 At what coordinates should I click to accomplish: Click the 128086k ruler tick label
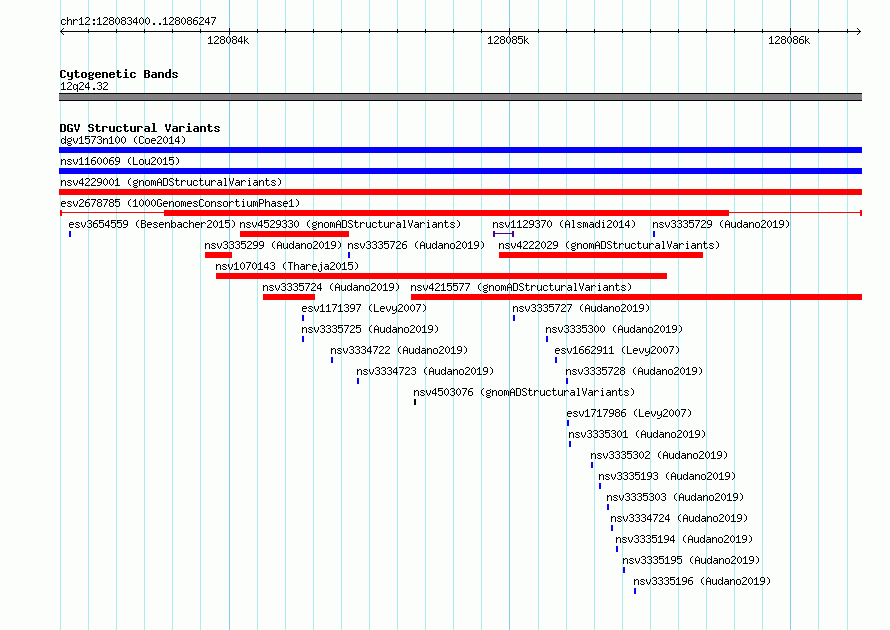point(789,40)
